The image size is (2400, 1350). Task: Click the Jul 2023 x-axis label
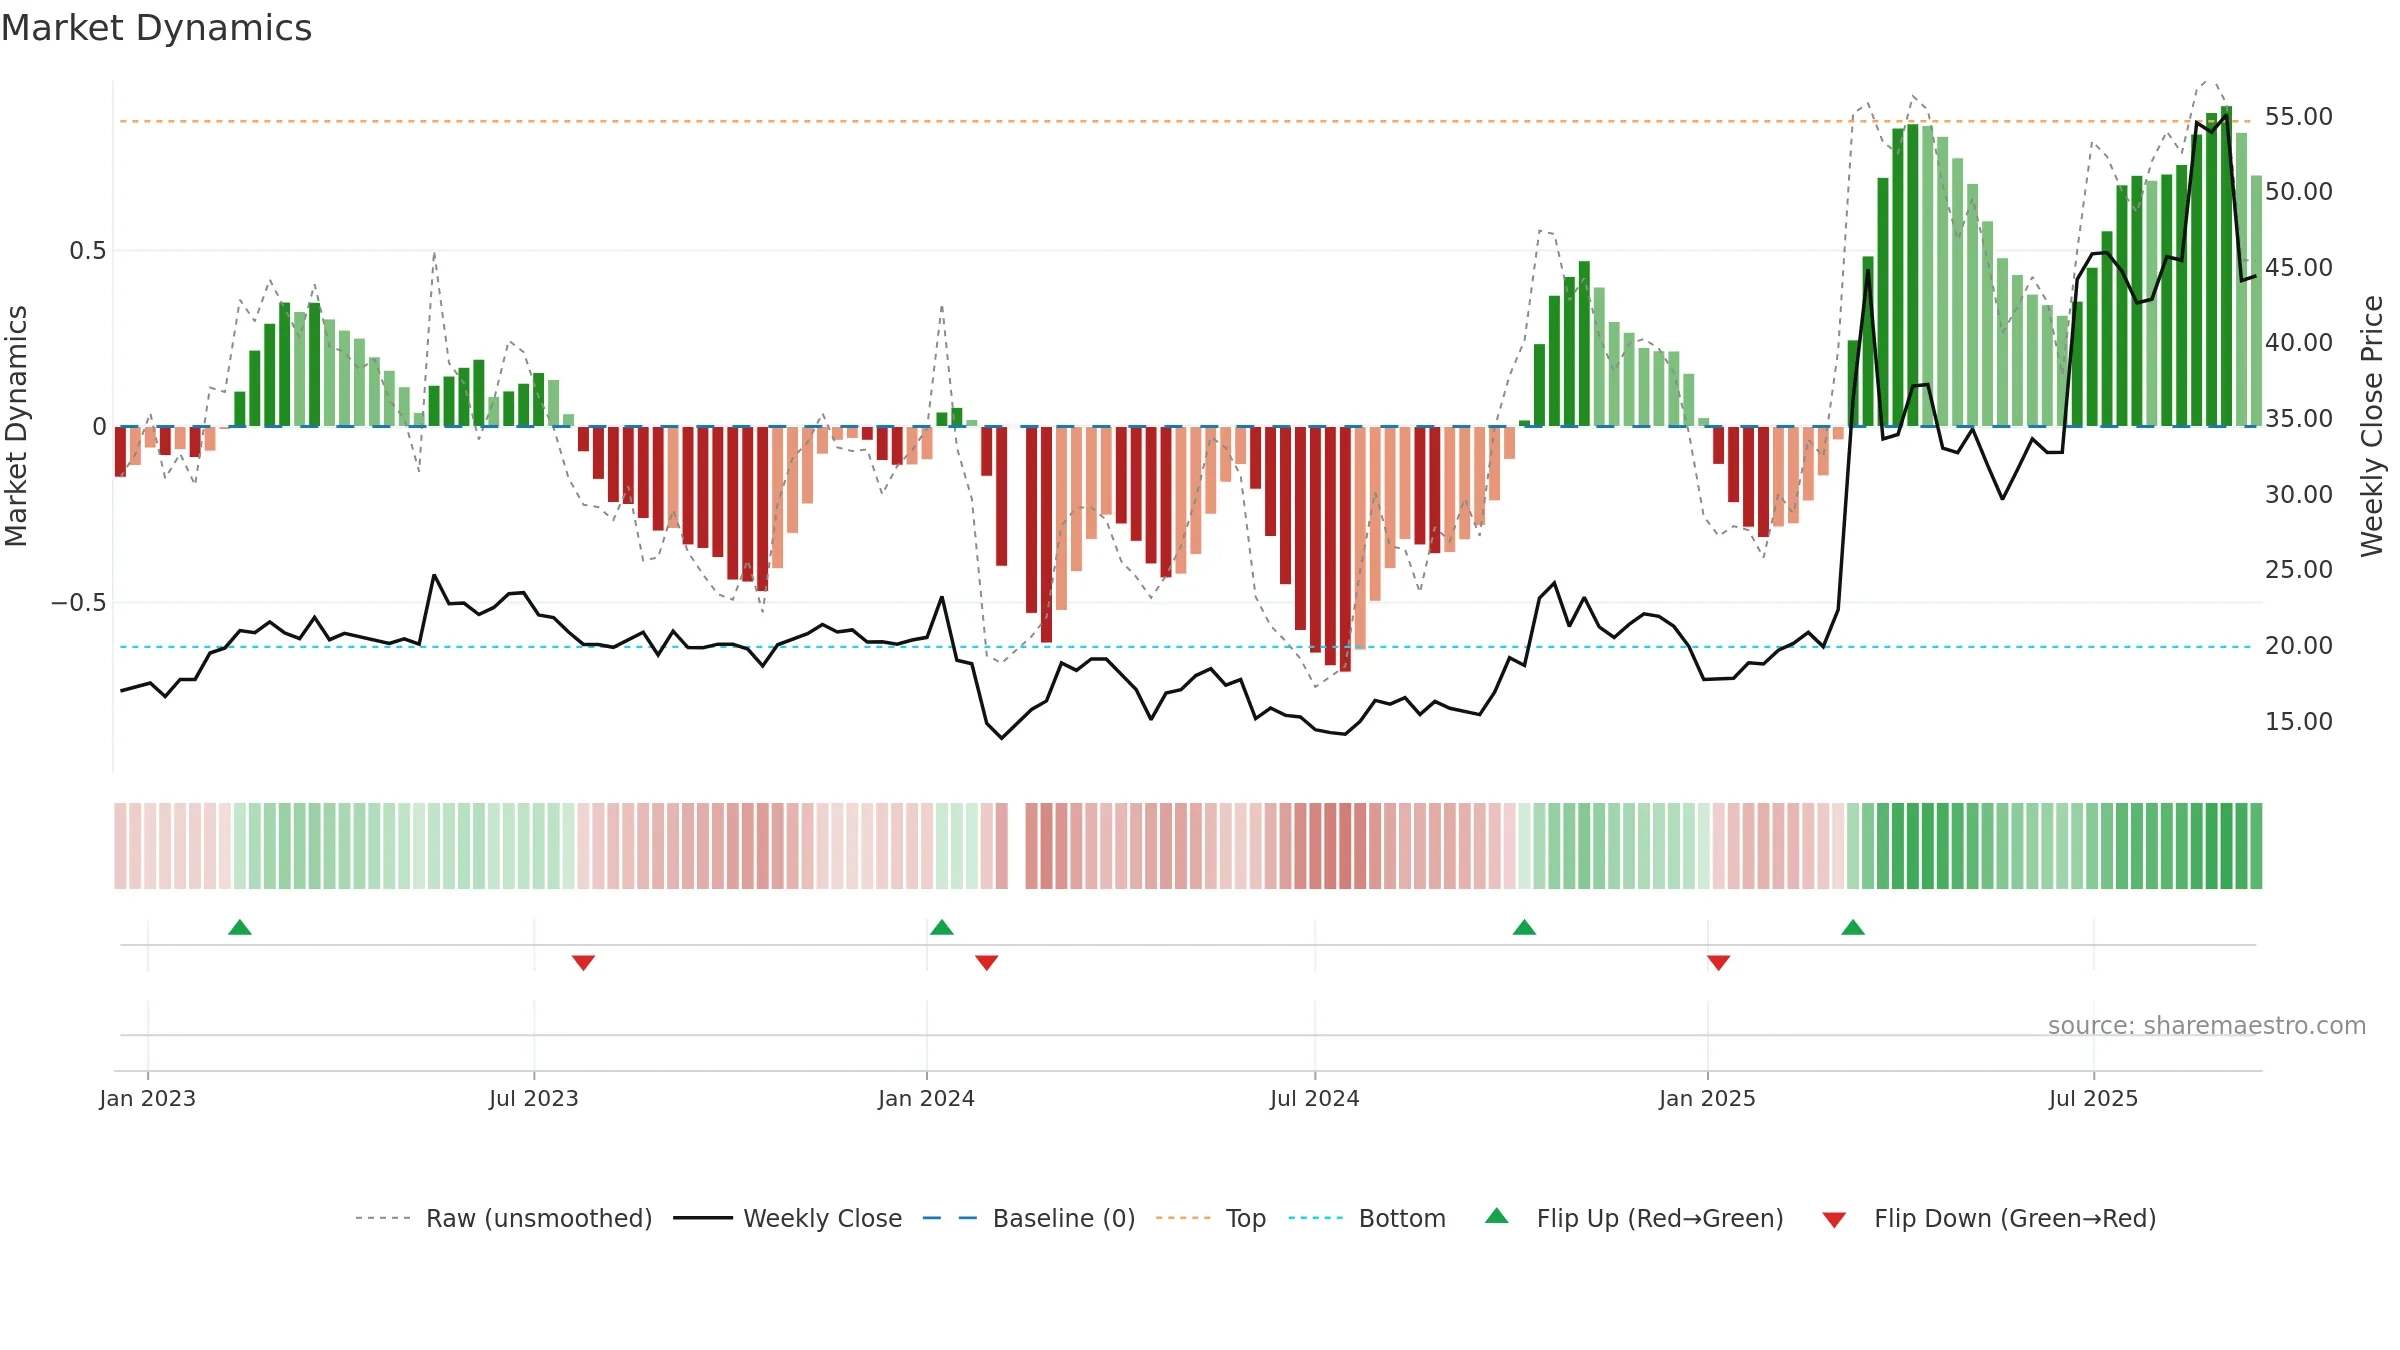534,1098
